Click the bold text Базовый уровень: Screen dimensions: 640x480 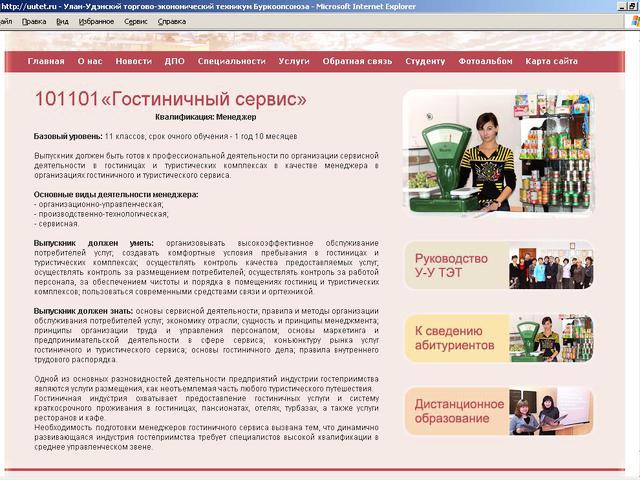[68, 136]
